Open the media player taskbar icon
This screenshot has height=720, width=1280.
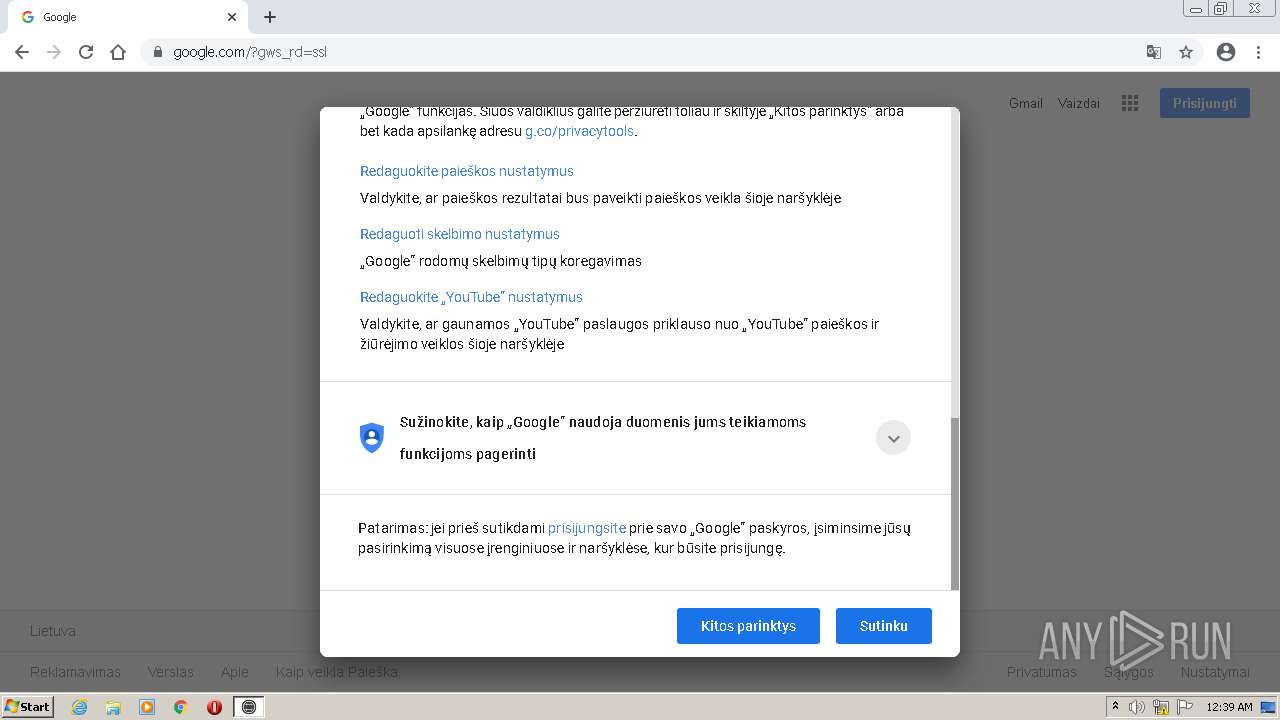click(147, 707)
